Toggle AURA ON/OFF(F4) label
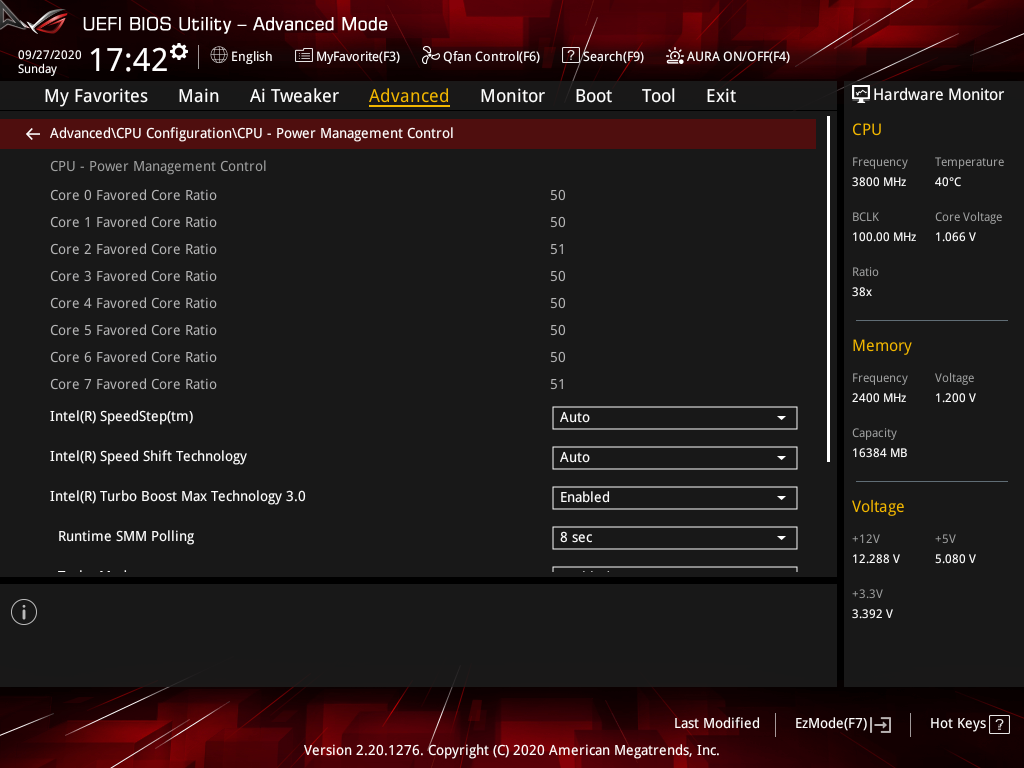Image resolution: width=1024 pixels, height=768 pixels. tap(738, 57)
